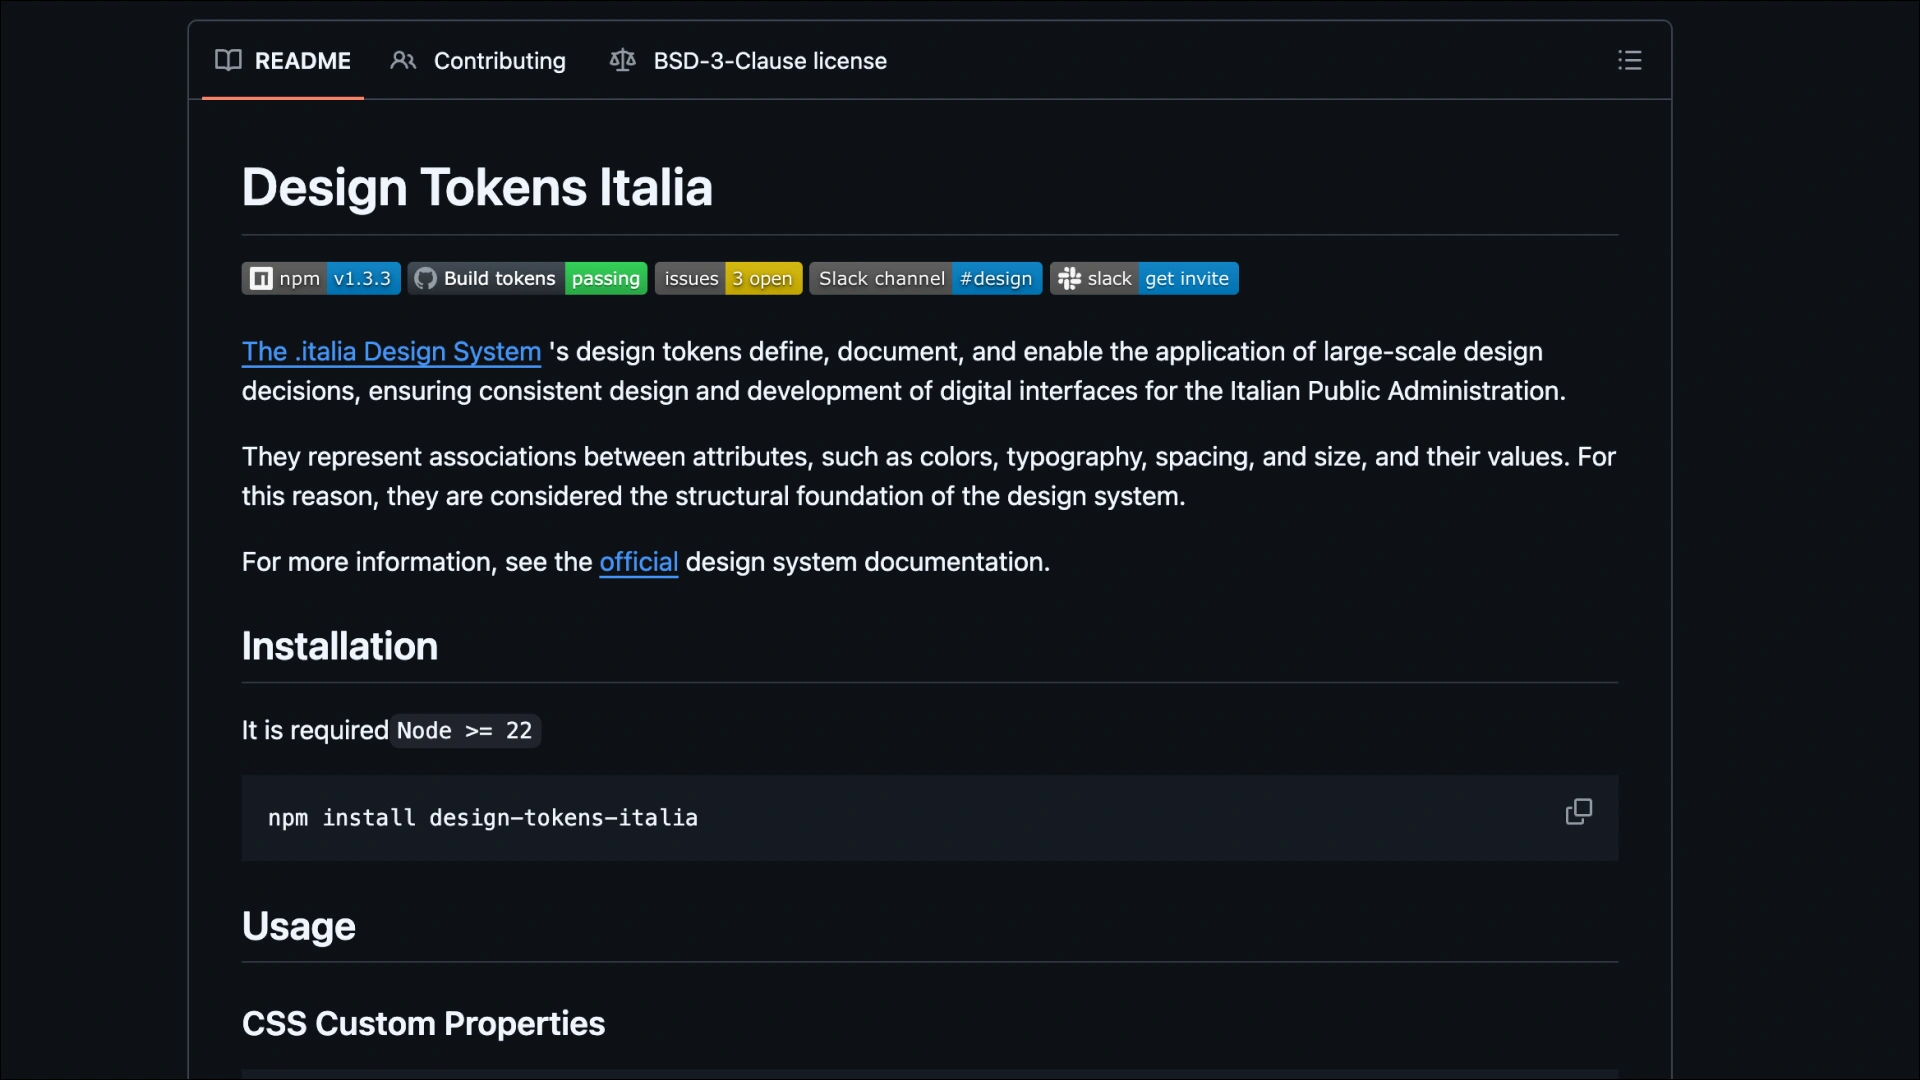The image size is (1920, 1080).
Task: Click the Usage heading
Action: point(299,927)
